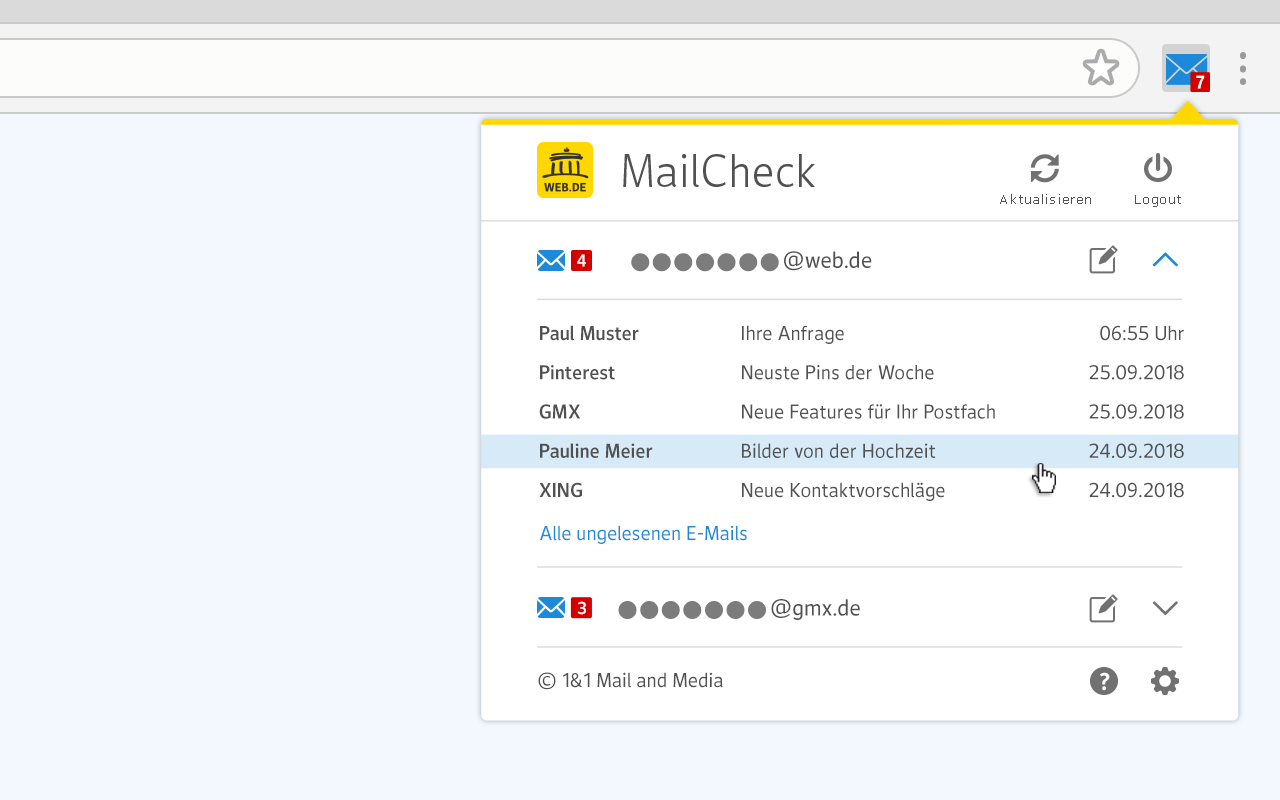Open Chrome's three-dot menu

point(1242,67)
